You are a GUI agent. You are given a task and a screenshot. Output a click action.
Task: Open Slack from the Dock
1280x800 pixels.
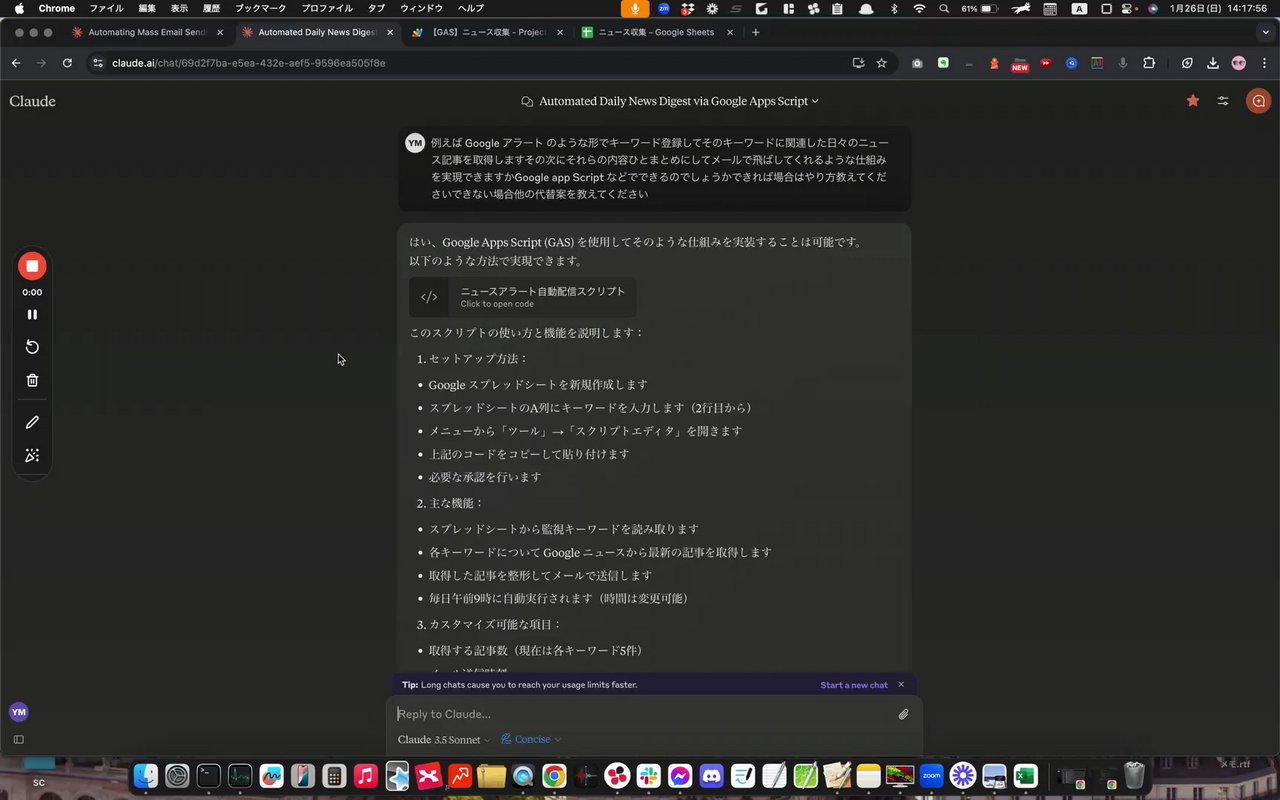pos(648,775)
